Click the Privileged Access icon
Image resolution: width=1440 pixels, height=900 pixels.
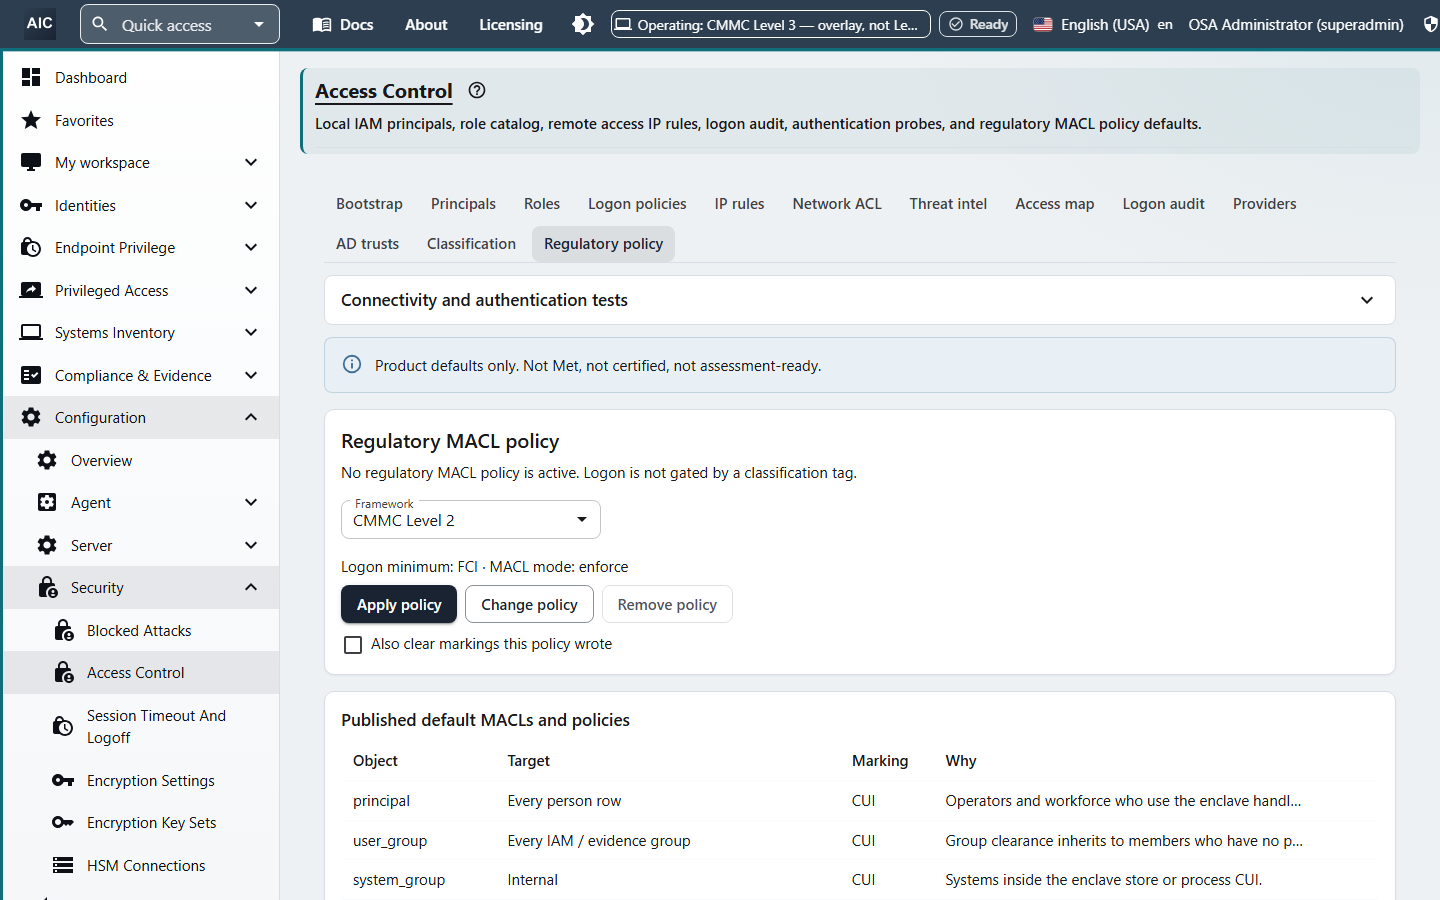(31, 290)
